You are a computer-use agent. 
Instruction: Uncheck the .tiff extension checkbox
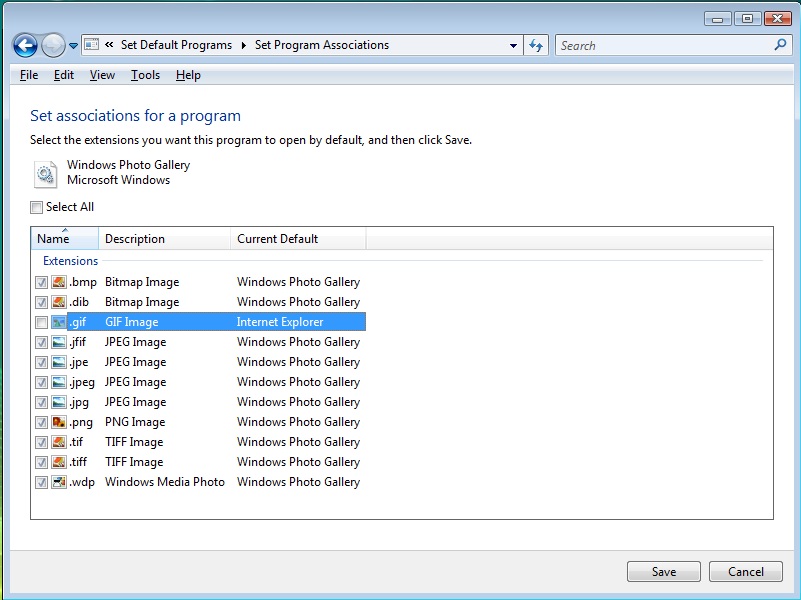click(x=41, y=462)
